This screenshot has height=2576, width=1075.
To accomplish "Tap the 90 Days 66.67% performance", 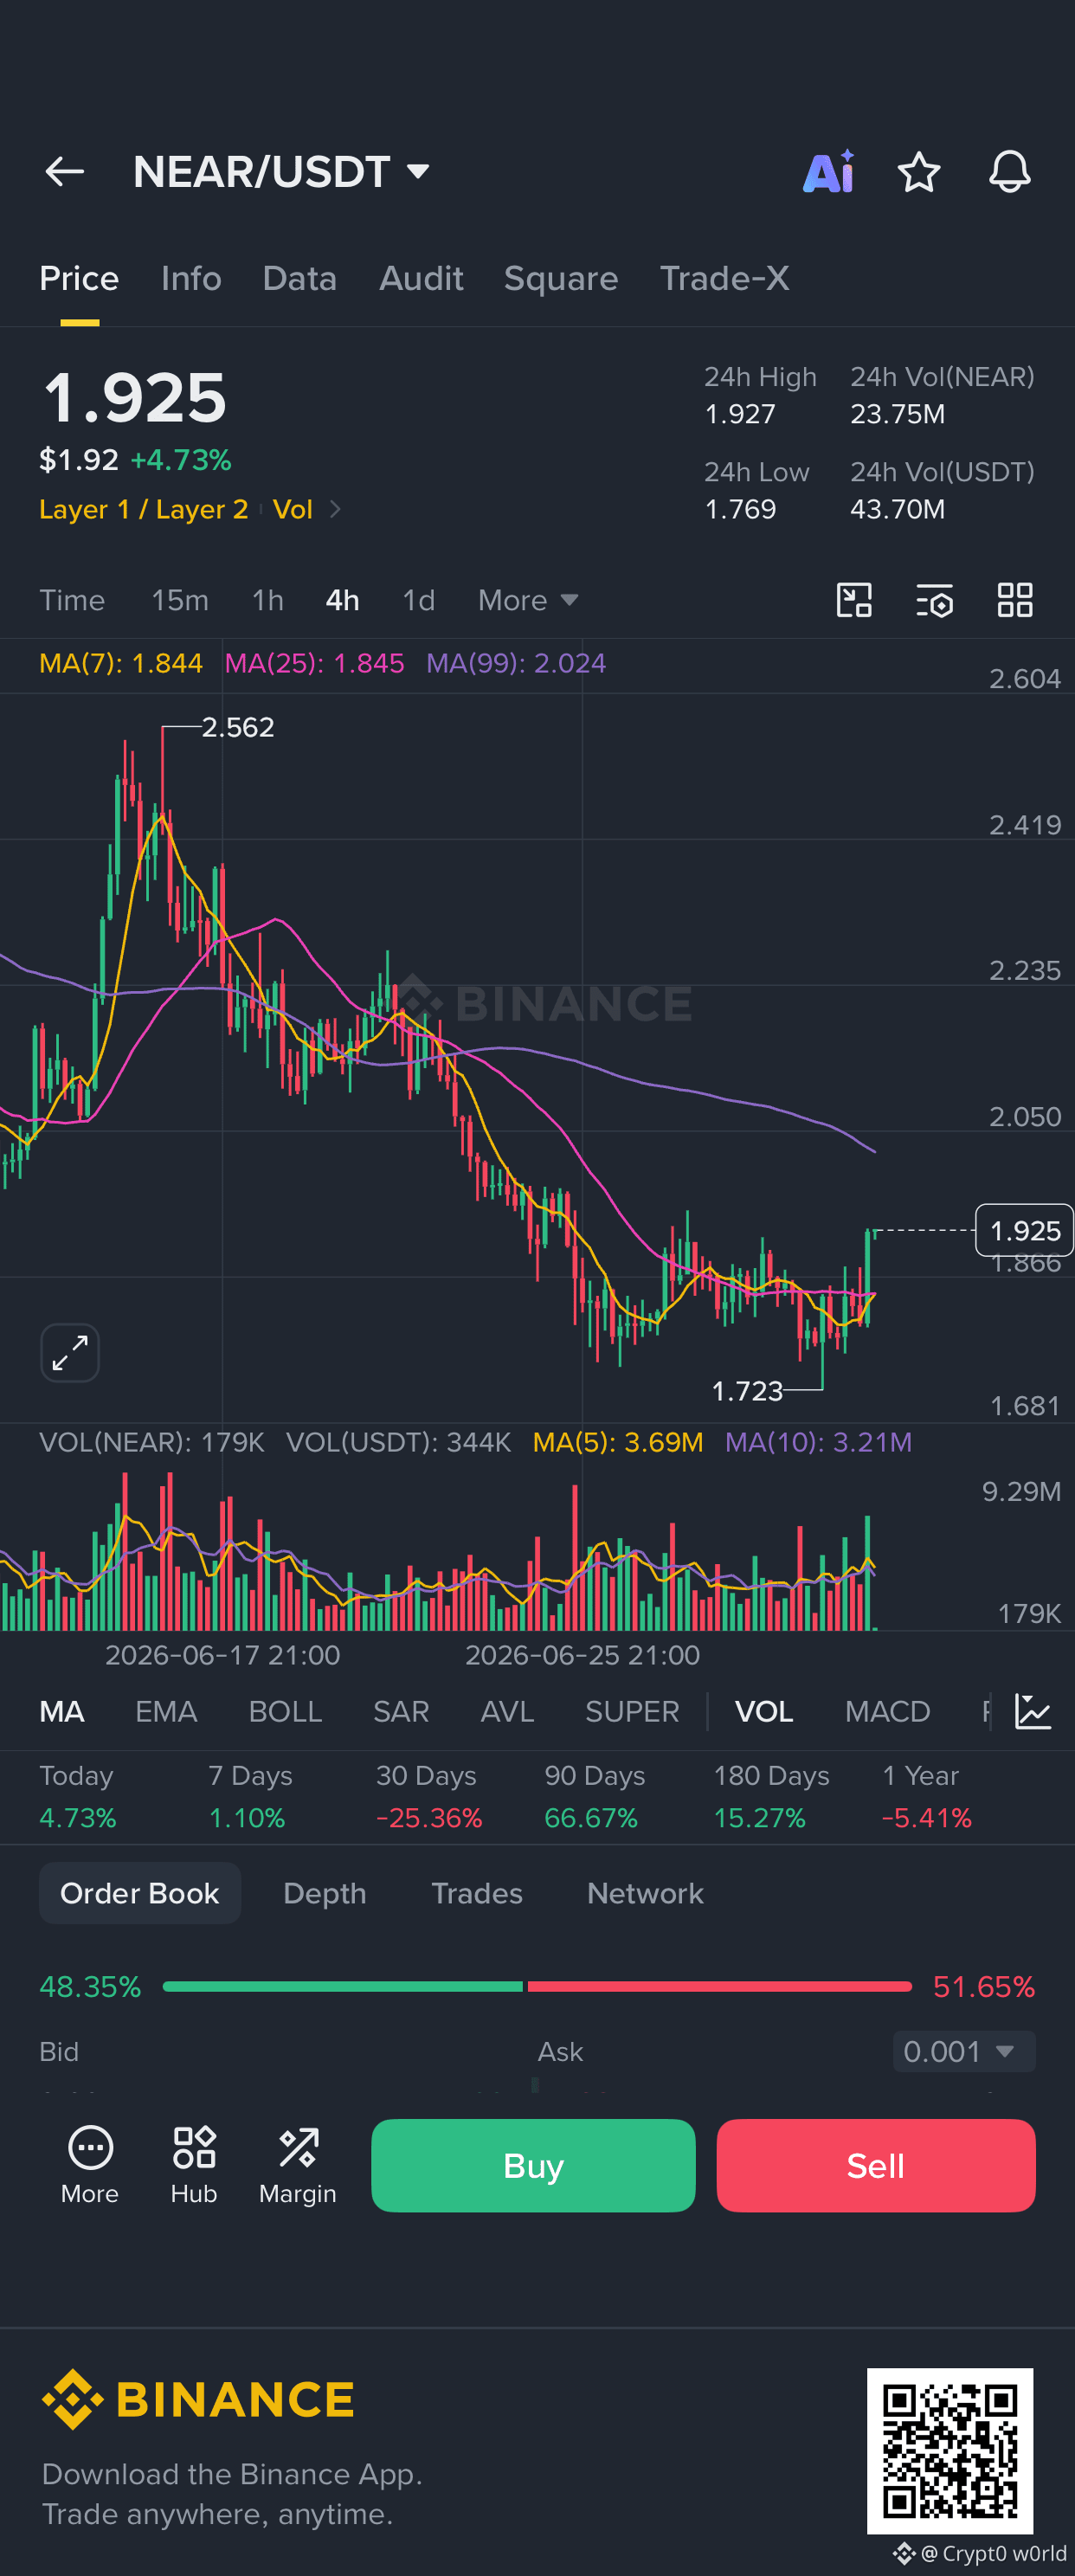I will point(595,1797).
